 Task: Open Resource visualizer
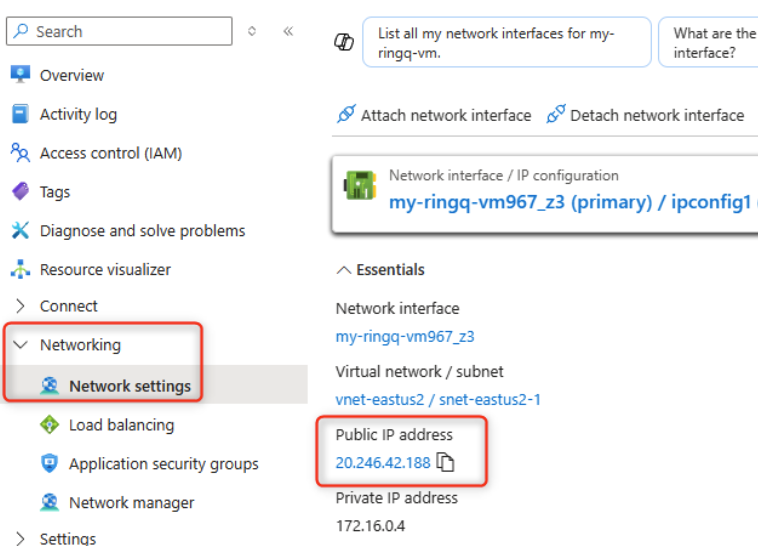point(105,269)
